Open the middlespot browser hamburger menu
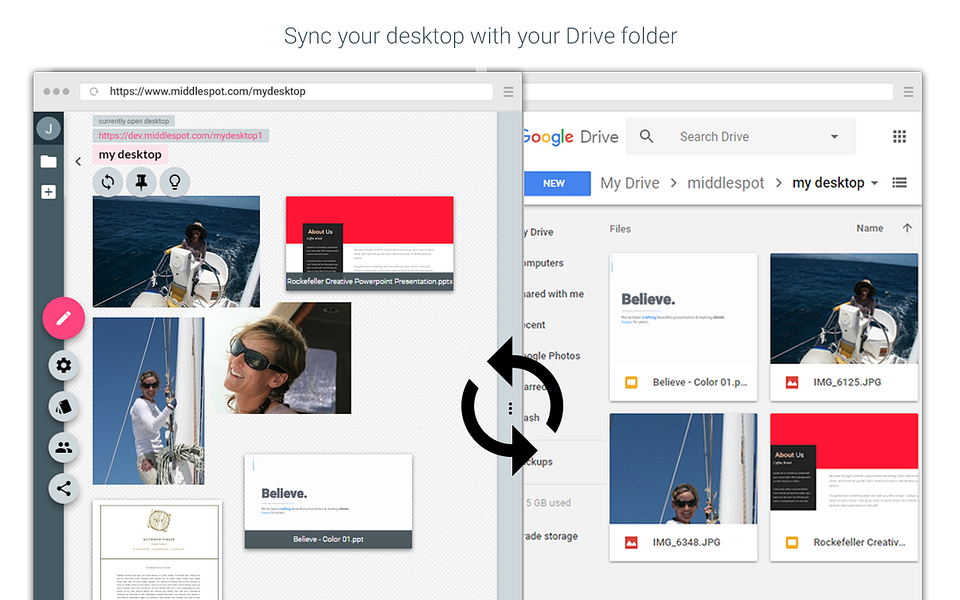The image size is (960, 600). 508,92
